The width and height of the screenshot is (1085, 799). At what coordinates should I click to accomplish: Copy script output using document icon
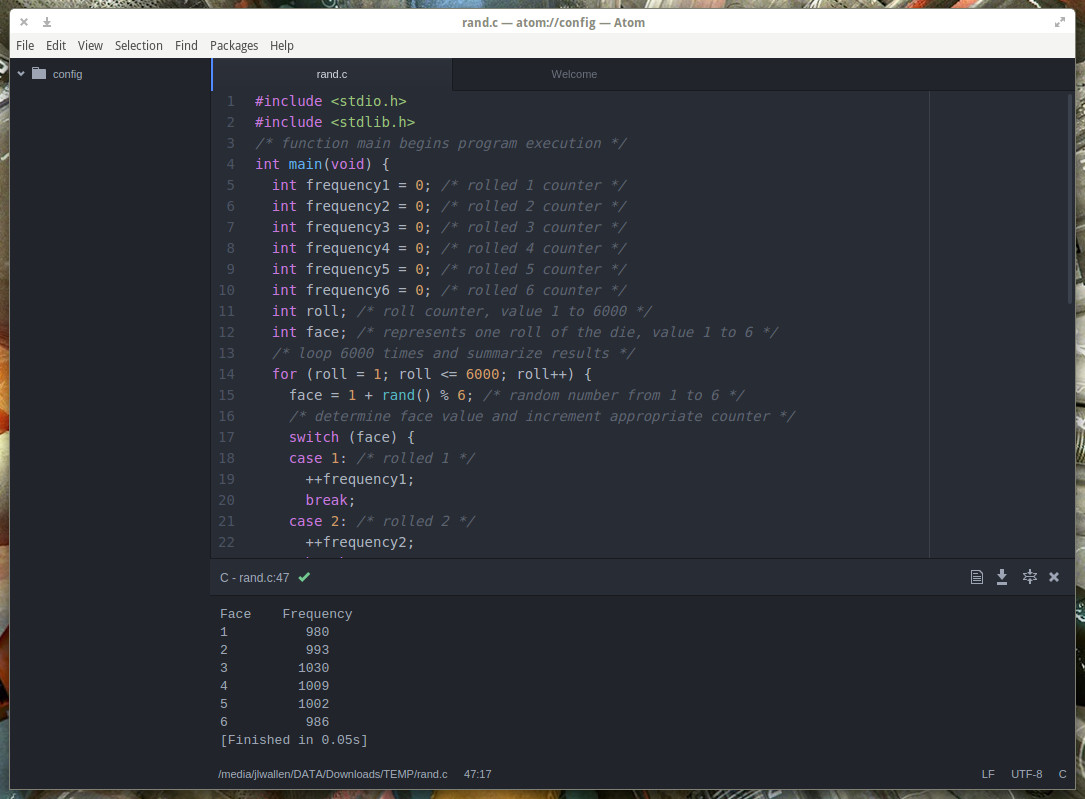pos(977,577)
